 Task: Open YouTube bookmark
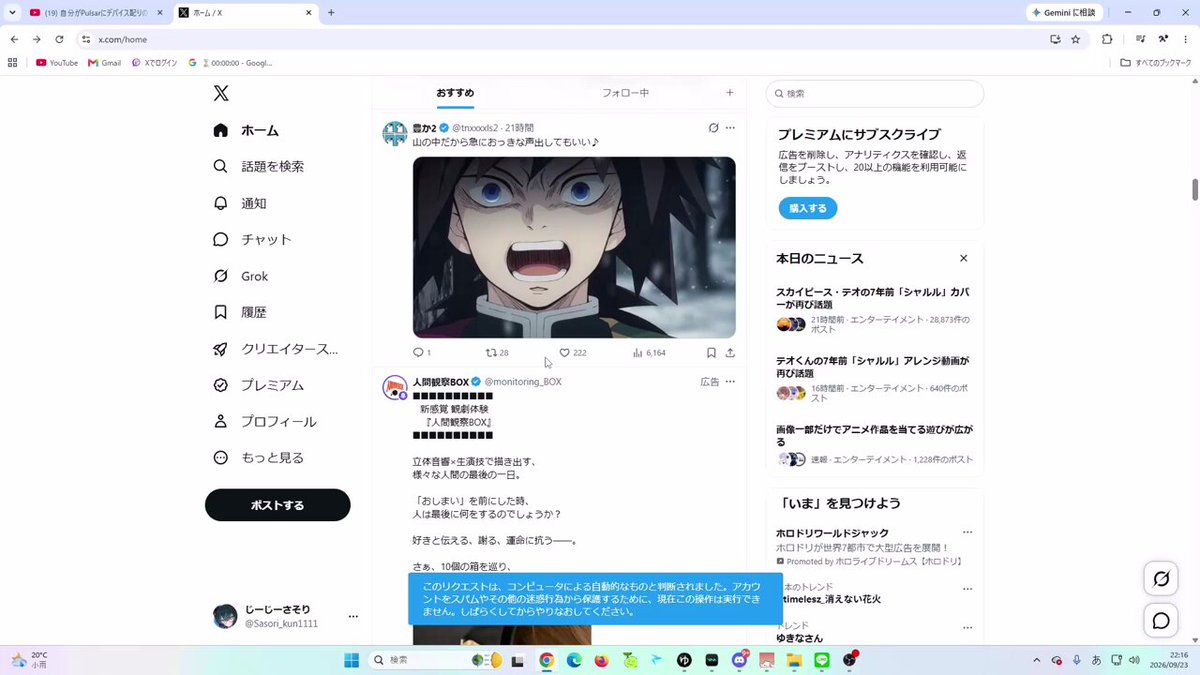(57, 62)
